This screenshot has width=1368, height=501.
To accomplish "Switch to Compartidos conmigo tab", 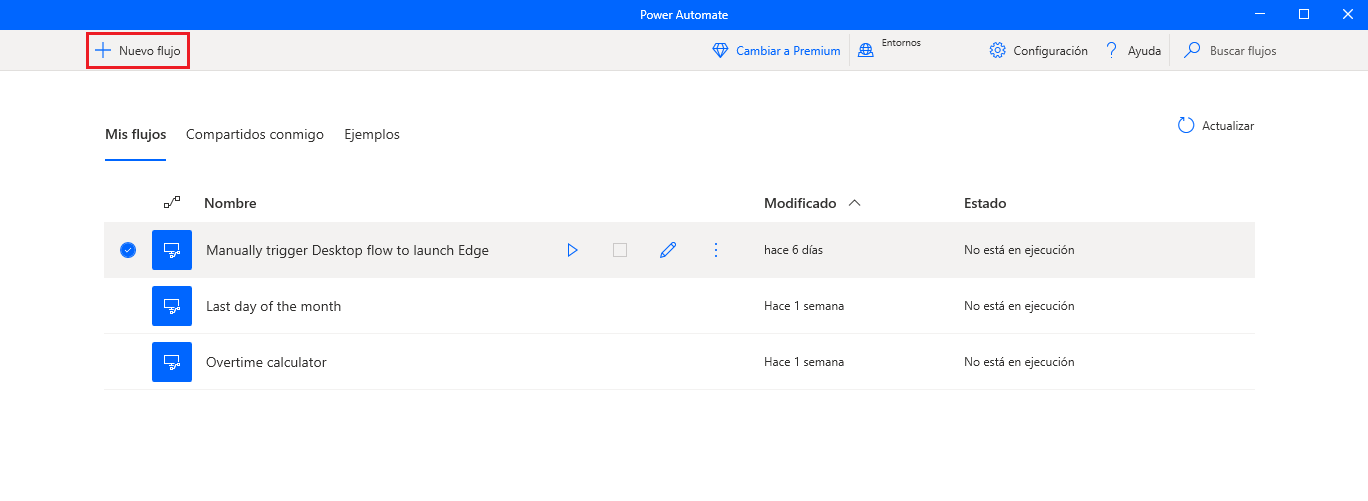I will (x=255, y=134).
